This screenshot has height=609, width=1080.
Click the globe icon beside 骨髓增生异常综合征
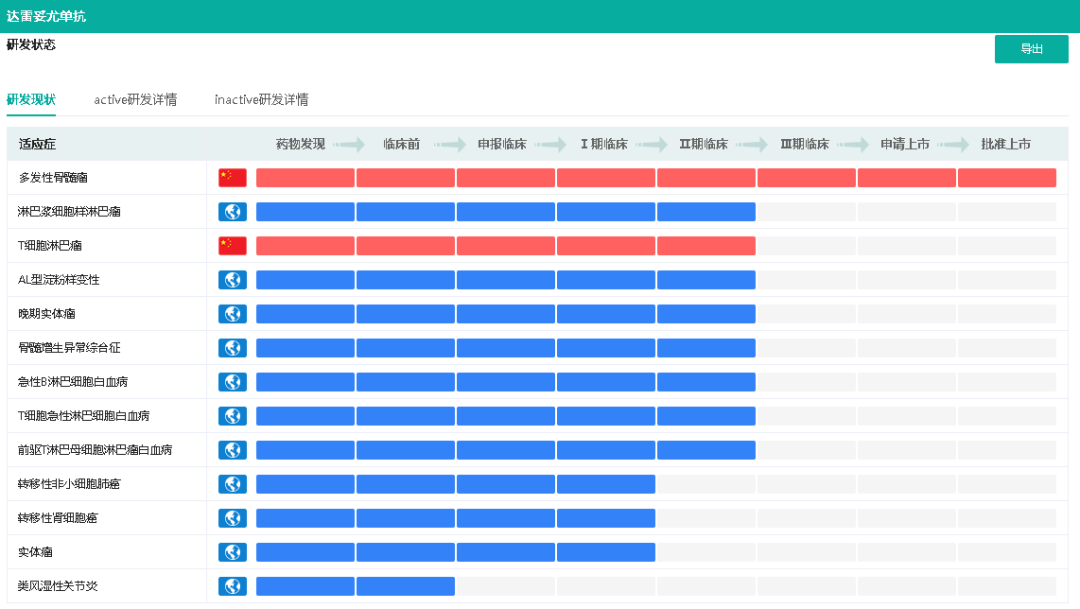point(232,348)
